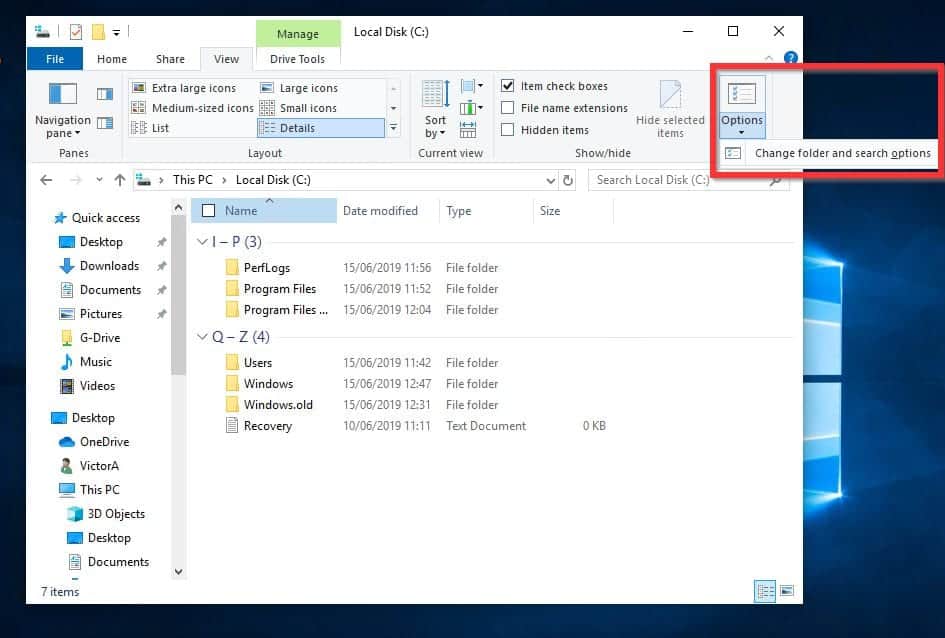This screenshot has width=945, height=638.
Task: Open Downloads in navigation pane
Action: [99, 266]
